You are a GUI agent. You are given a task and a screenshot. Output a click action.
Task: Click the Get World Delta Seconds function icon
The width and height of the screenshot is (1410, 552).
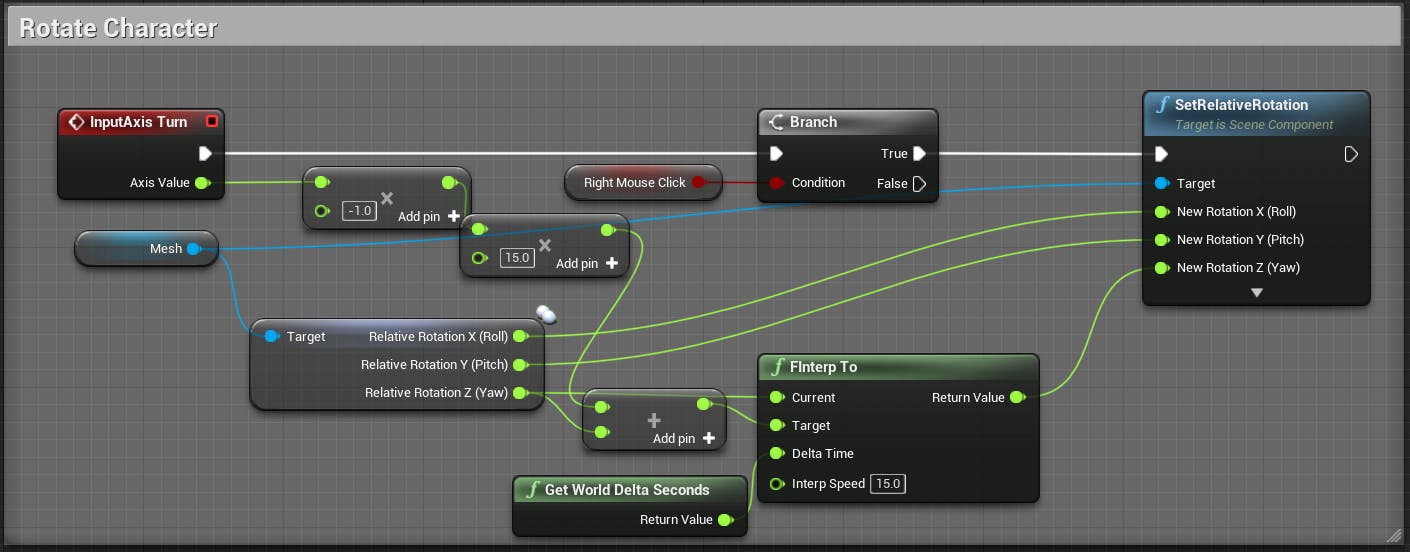(x=532, y=490)
